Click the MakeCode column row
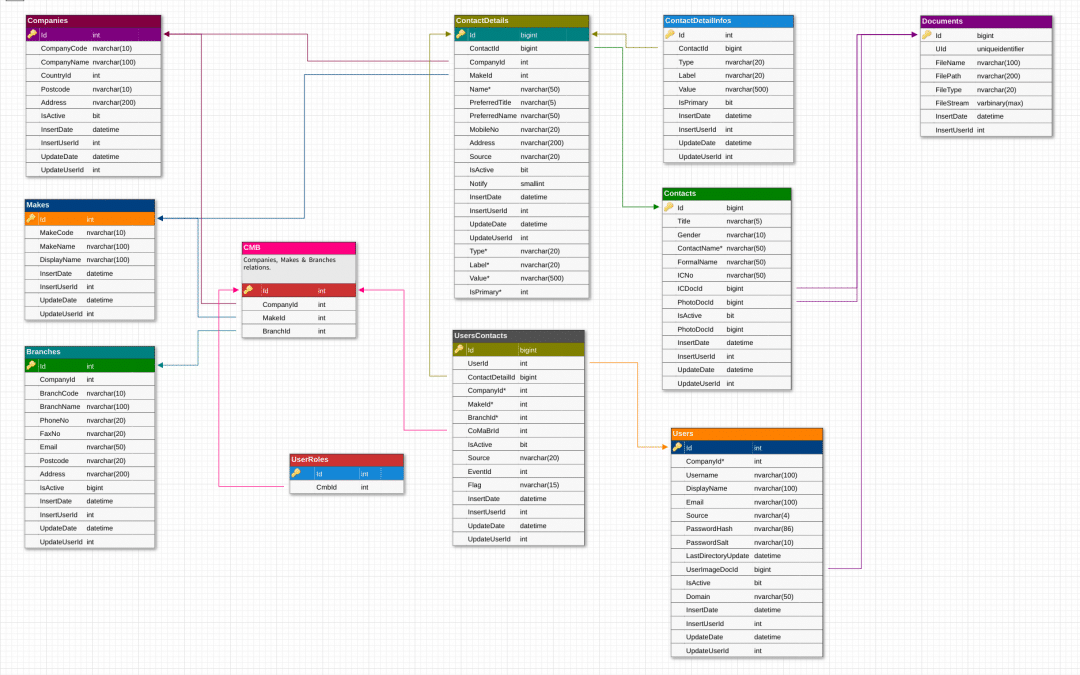1080x675 pixels. click(90, 233)
